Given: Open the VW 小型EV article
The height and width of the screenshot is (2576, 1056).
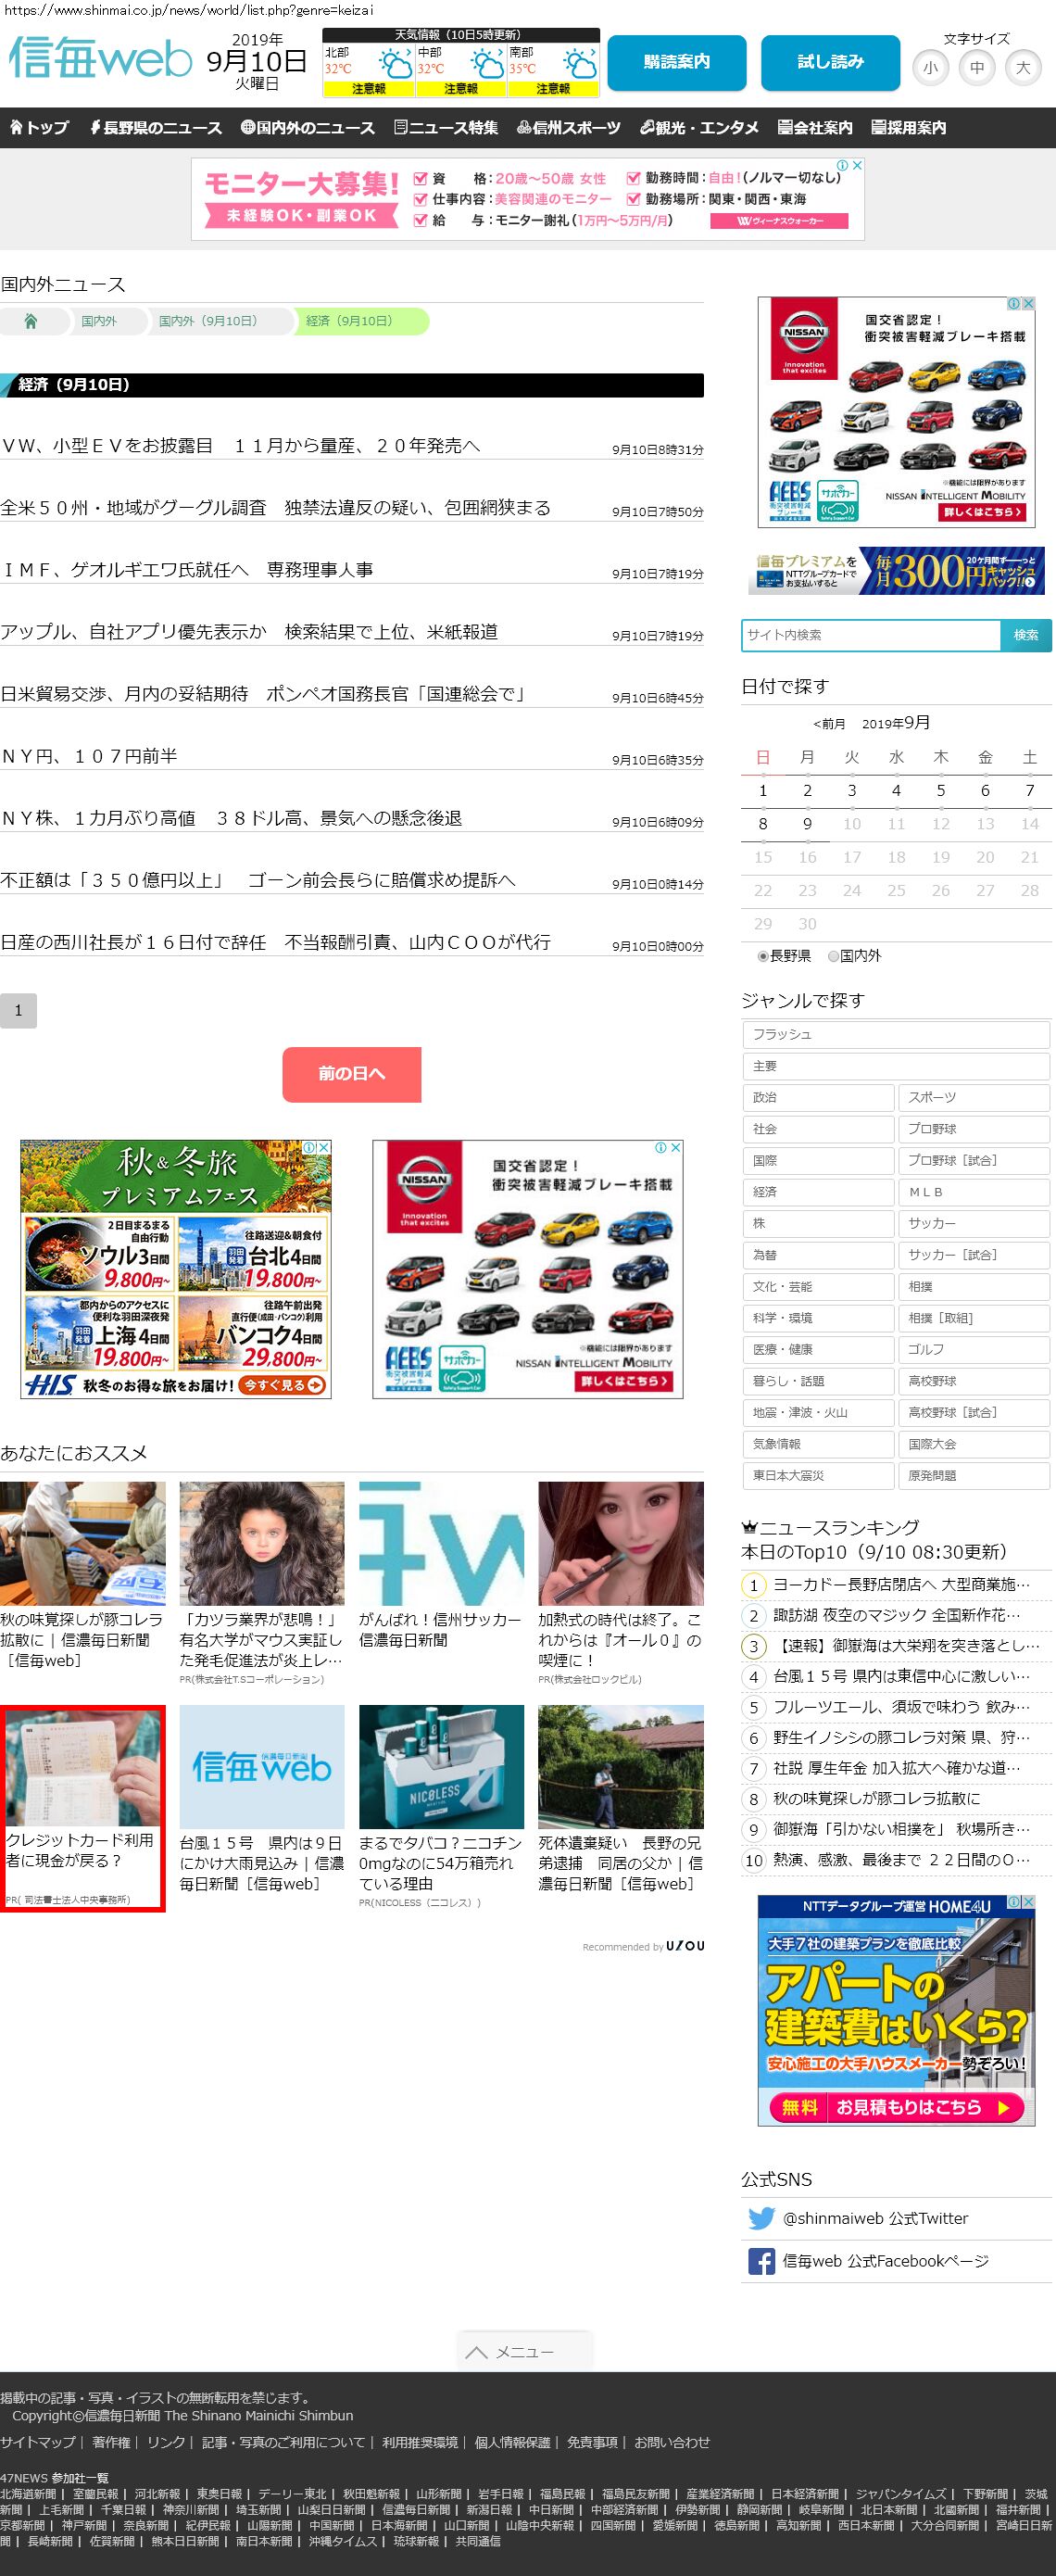Looking at the screenshot, I should click(x=240, y=446).
